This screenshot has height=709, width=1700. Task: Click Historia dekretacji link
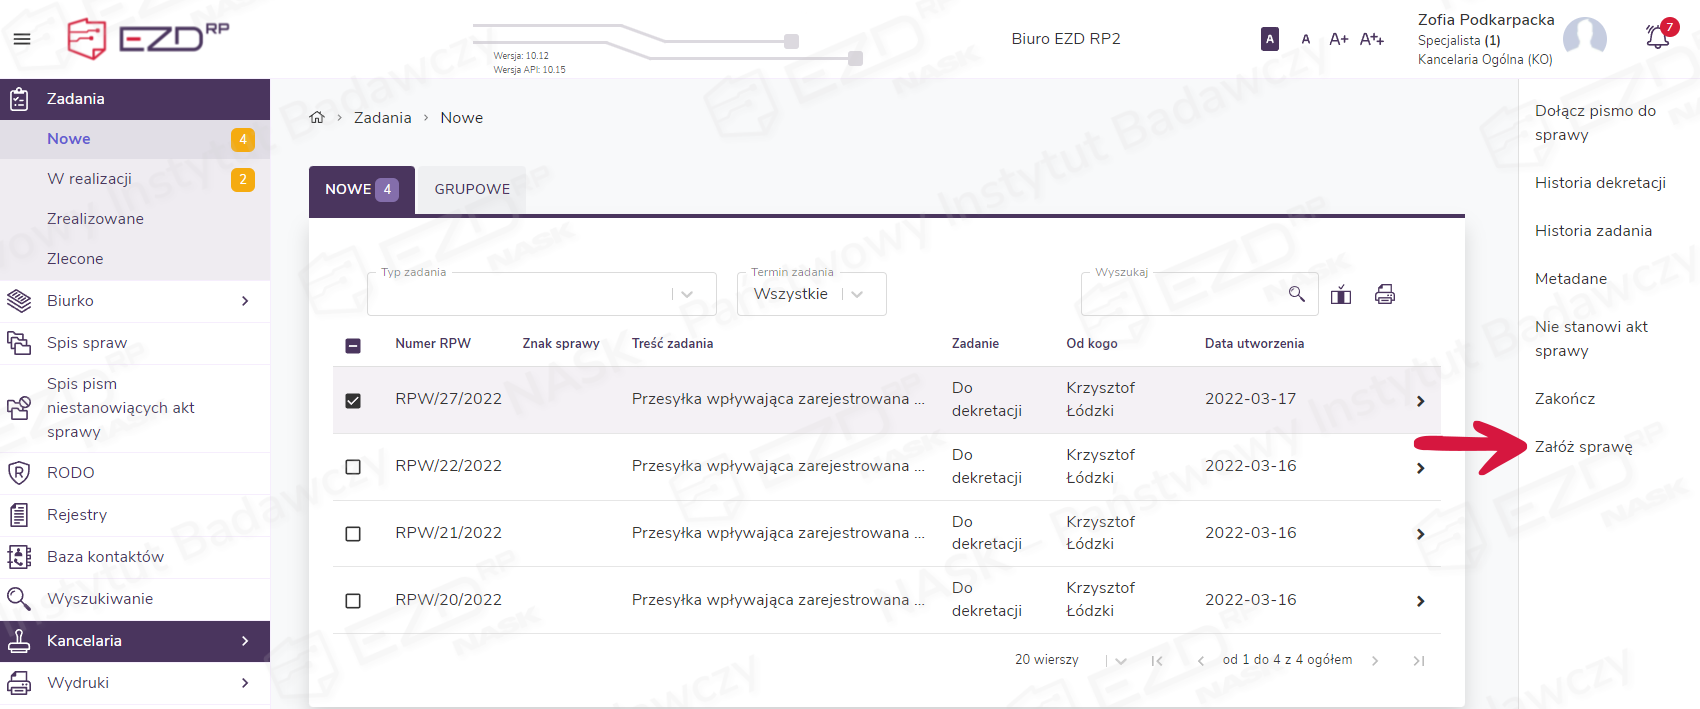point(1600,183)
